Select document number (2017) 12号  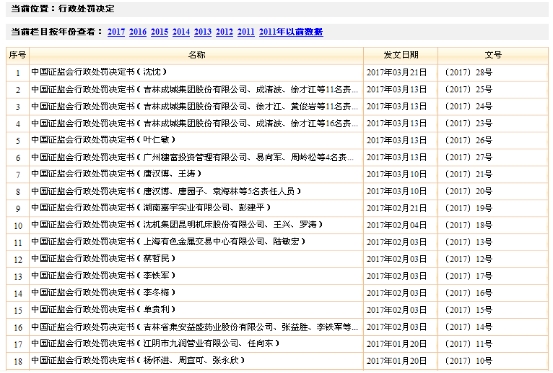468,259
